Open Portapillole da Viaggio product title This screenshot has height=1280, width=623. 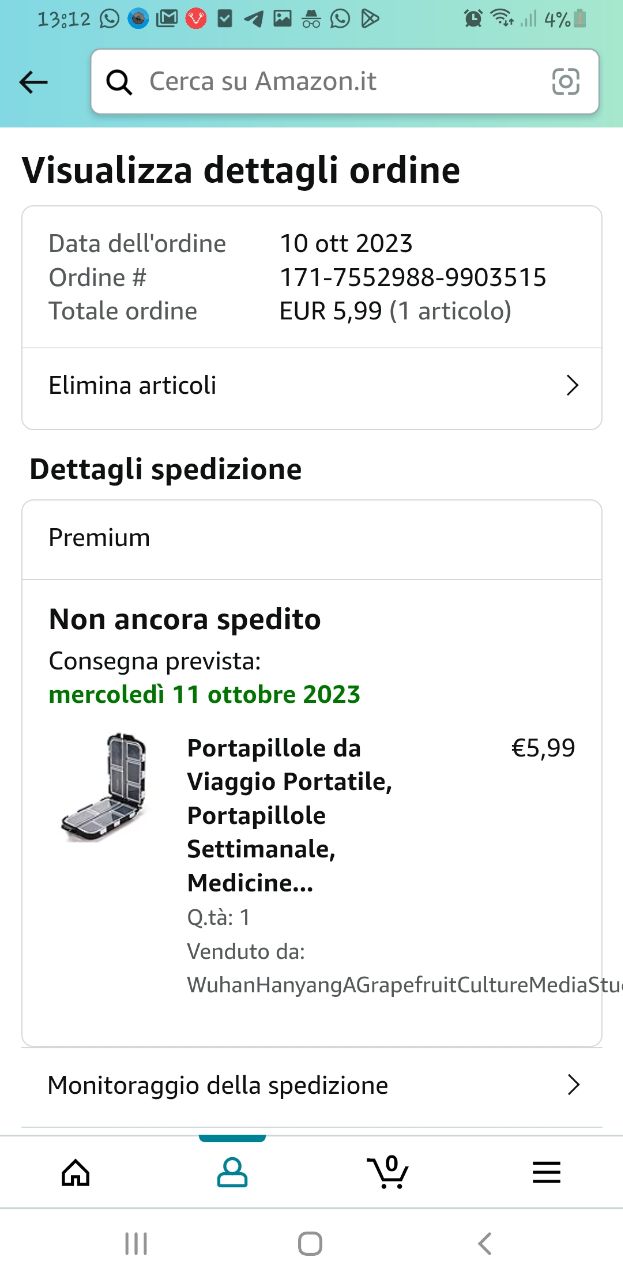coord(290,815)
